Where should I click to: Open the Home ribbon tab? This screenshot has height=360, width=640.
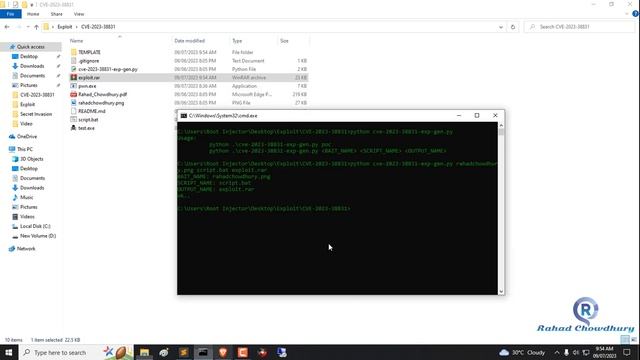click(x=33, y=14)
